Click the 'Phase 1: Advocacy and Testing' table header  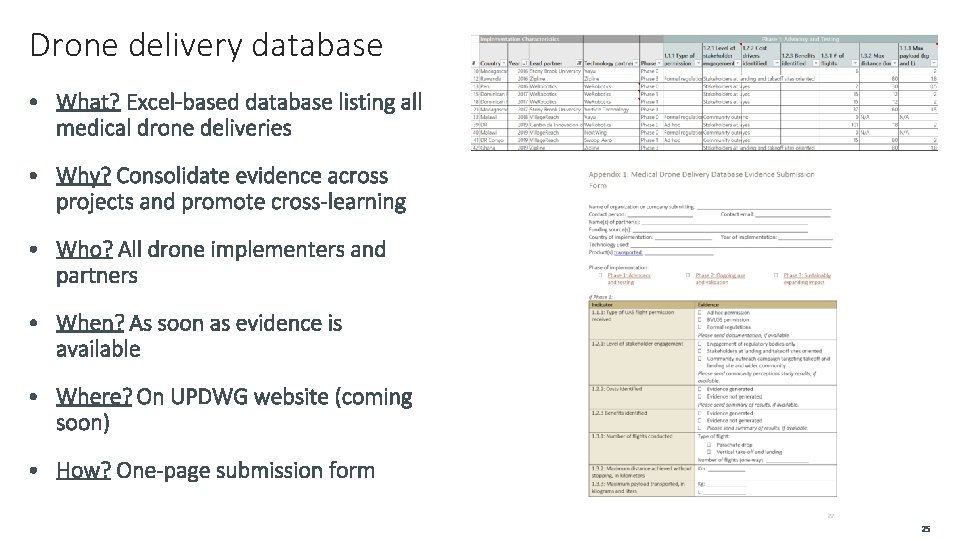[801, 39]
